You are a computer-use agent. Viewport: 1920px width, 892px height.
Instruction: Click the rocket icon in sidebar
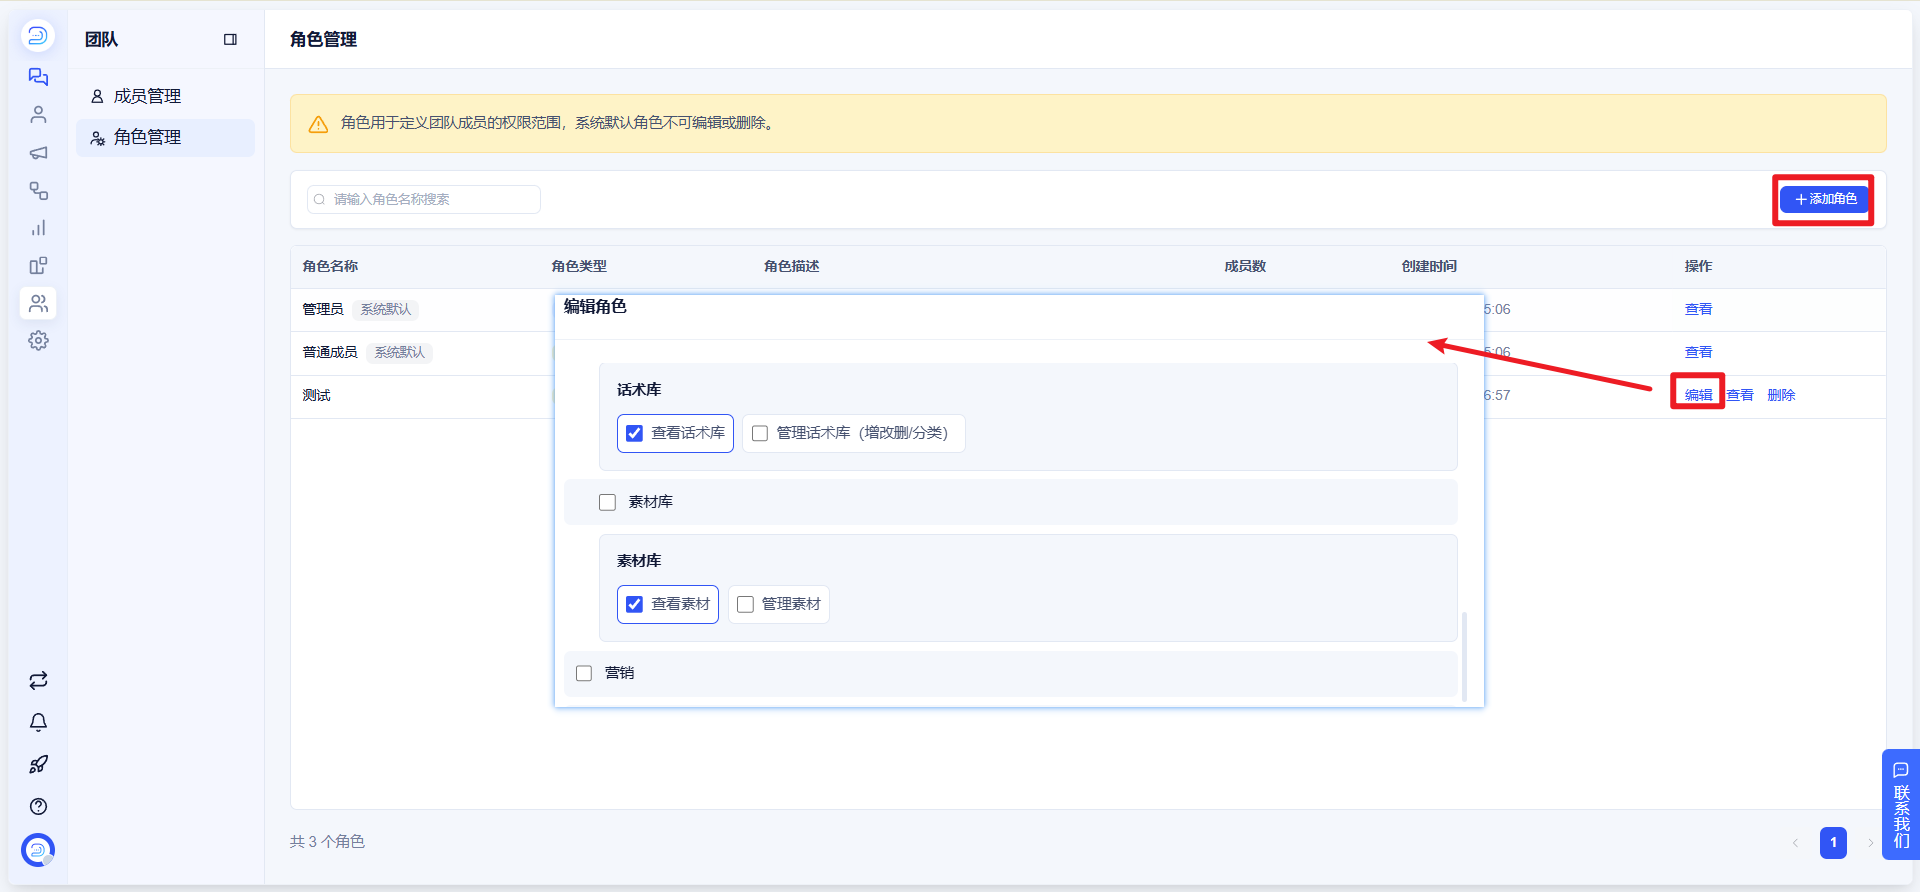[x=38, y=765]
